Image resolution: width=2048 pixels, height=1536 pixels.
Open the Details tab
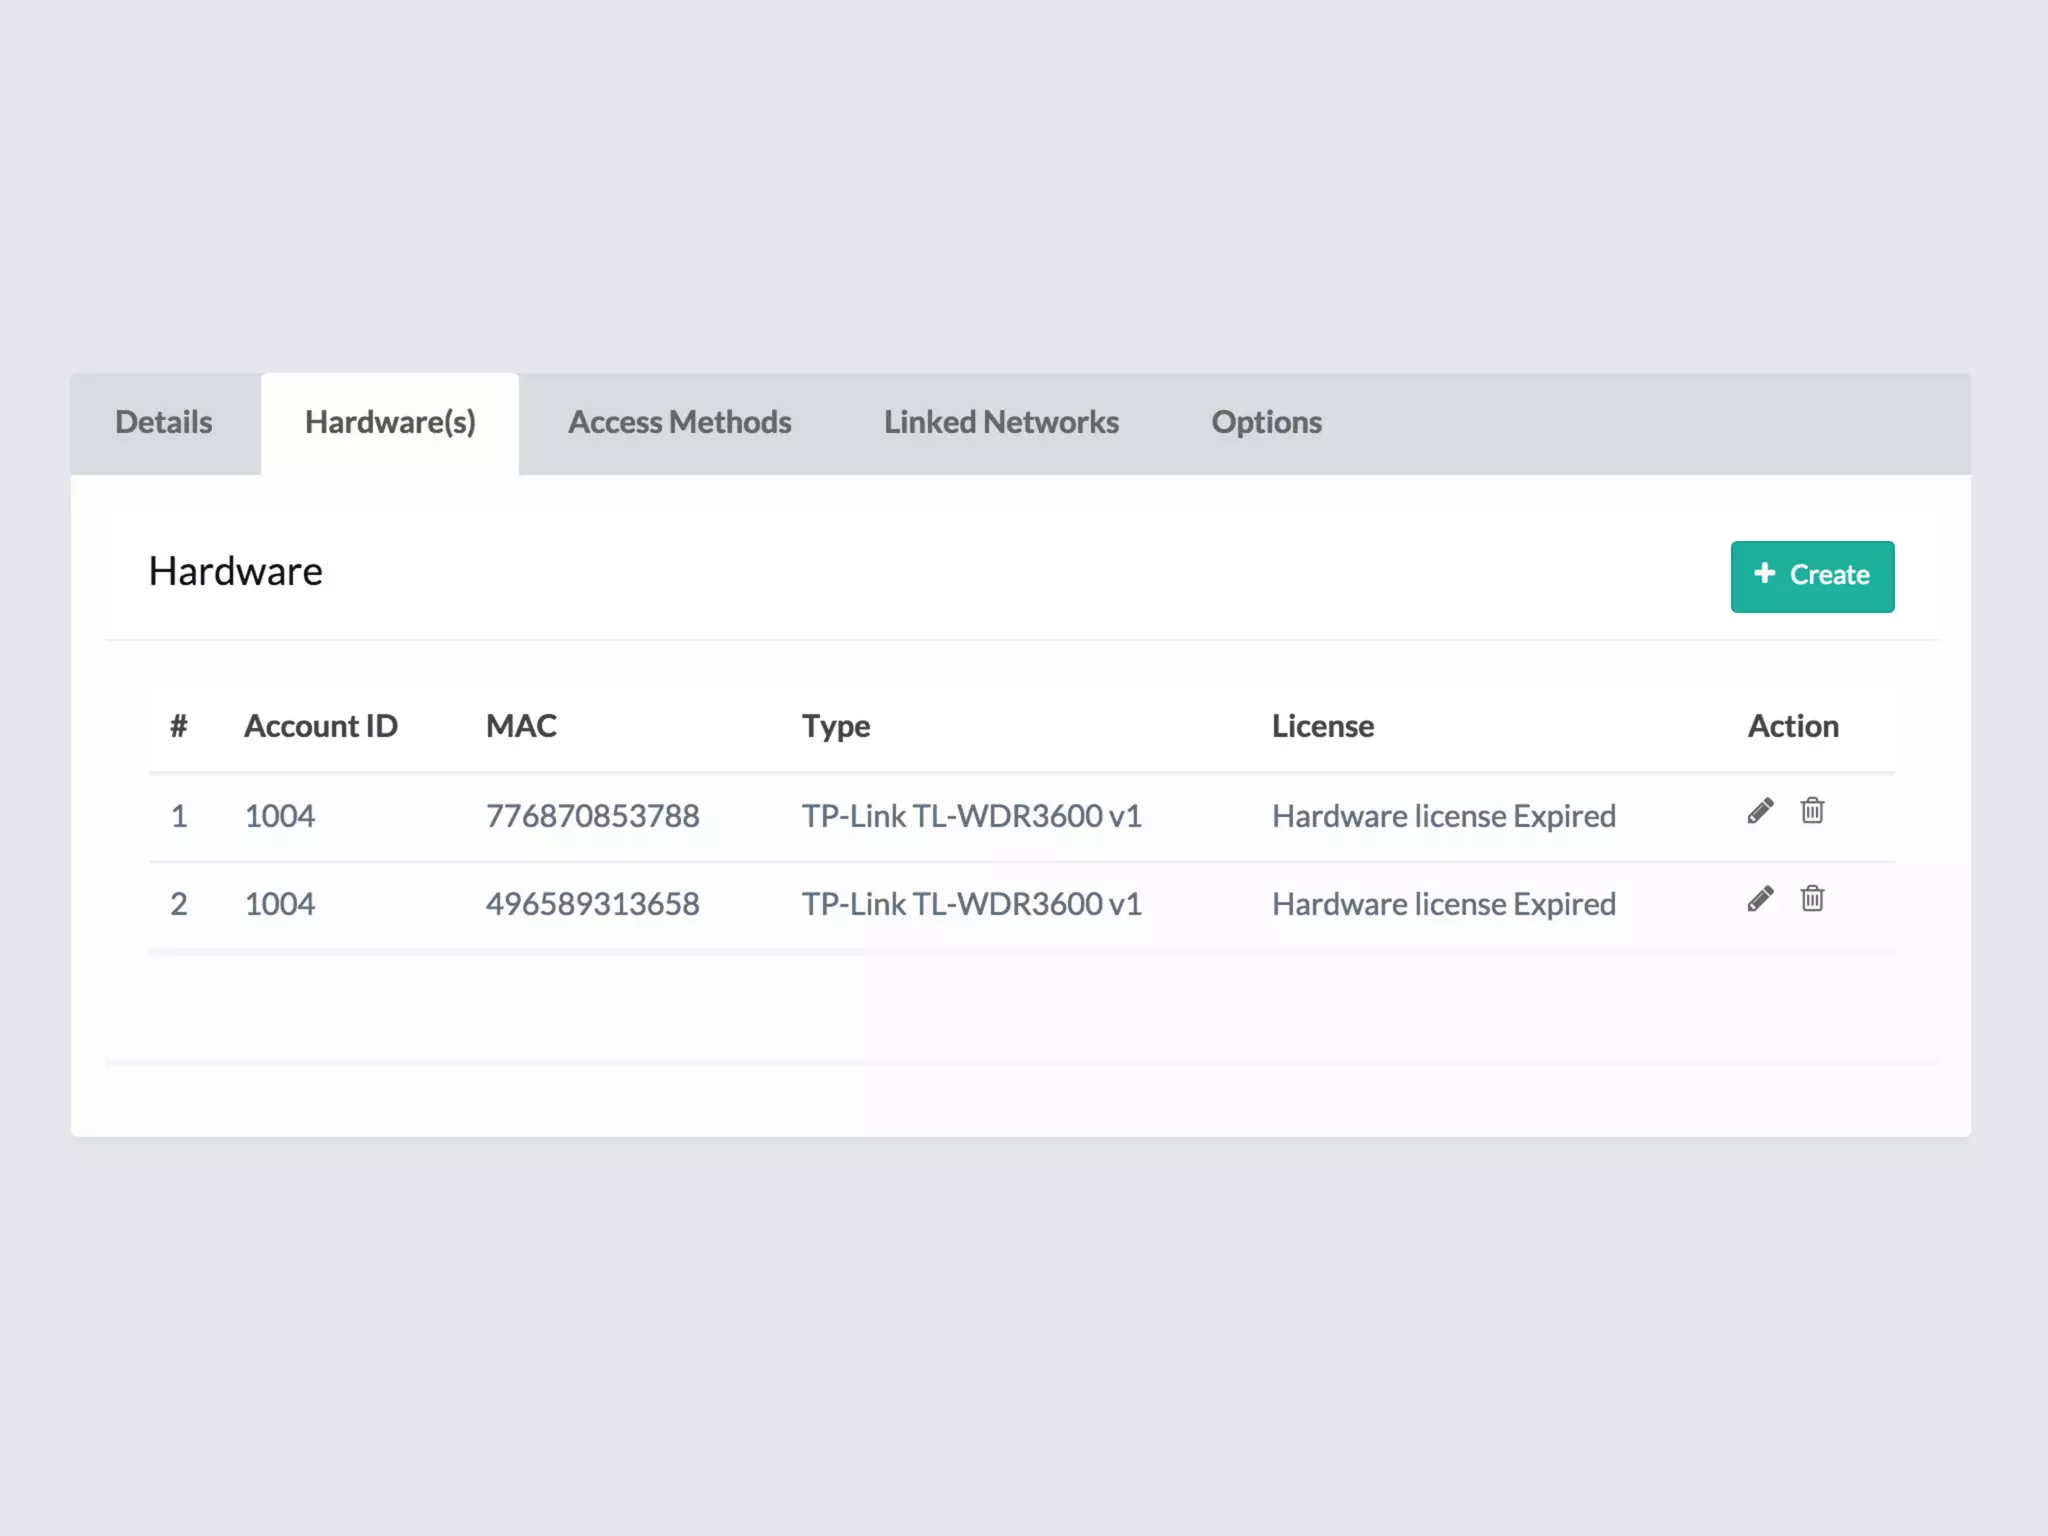point(164,423)
